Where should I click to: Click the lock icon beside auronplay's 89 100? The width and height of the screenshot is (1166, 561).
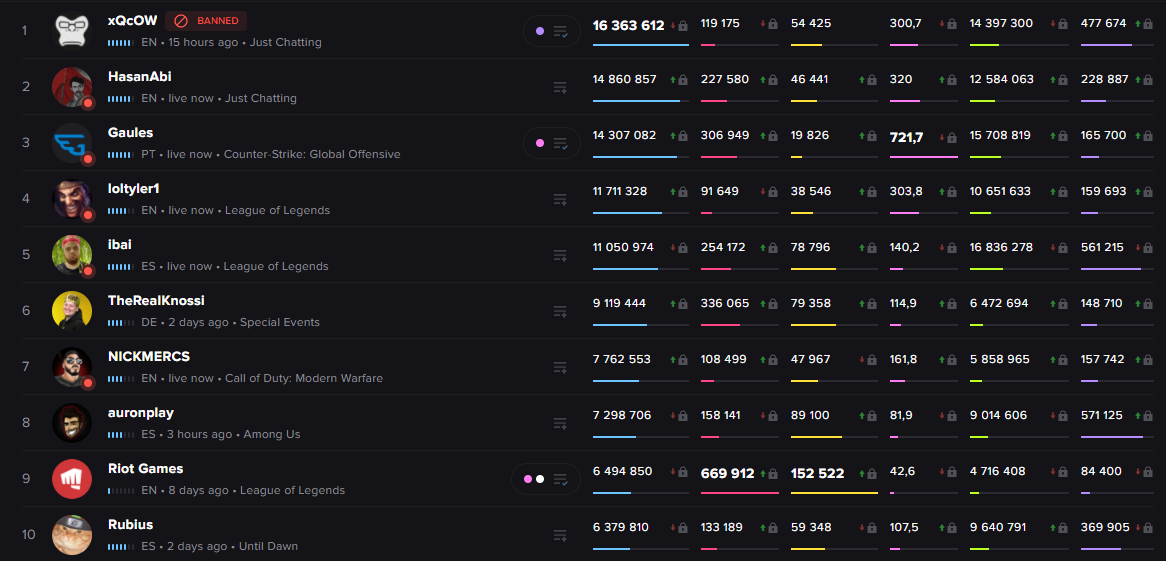click(872, 416)
